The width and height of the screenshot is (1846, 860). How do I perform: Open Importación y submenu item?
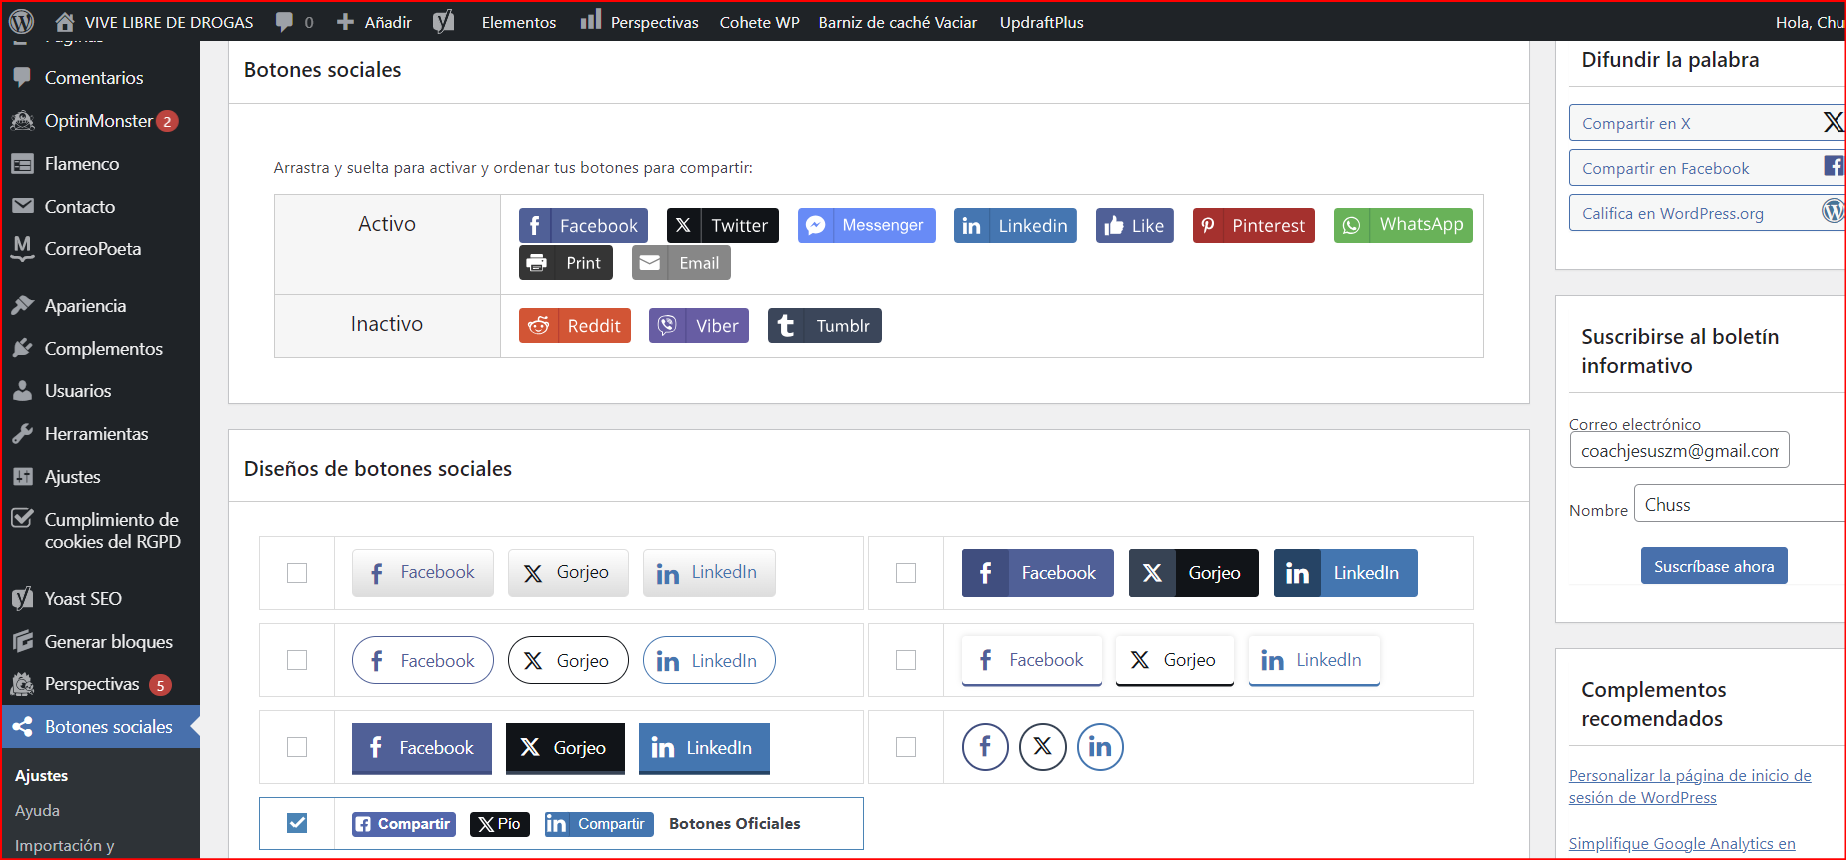click(65, 846)
